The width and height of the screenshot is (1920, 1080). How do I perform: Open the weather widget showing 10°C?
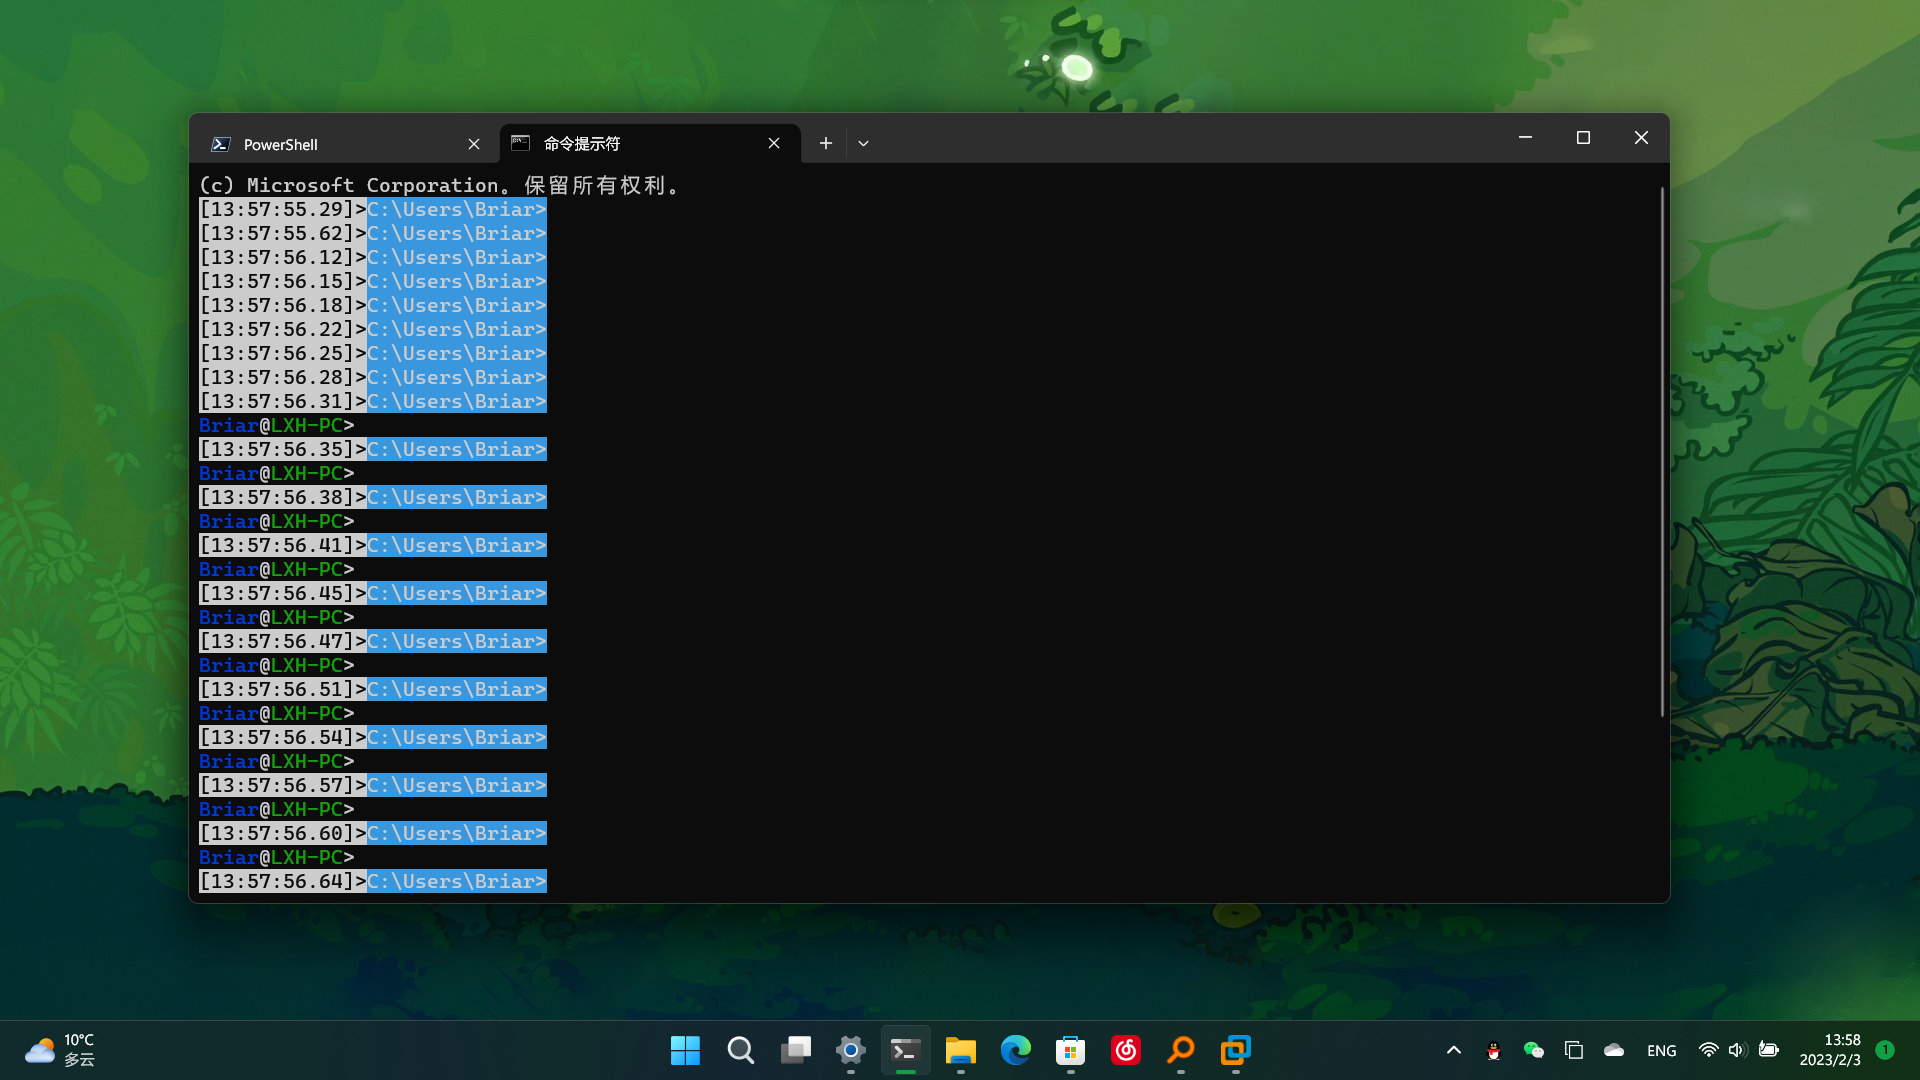60,1050
